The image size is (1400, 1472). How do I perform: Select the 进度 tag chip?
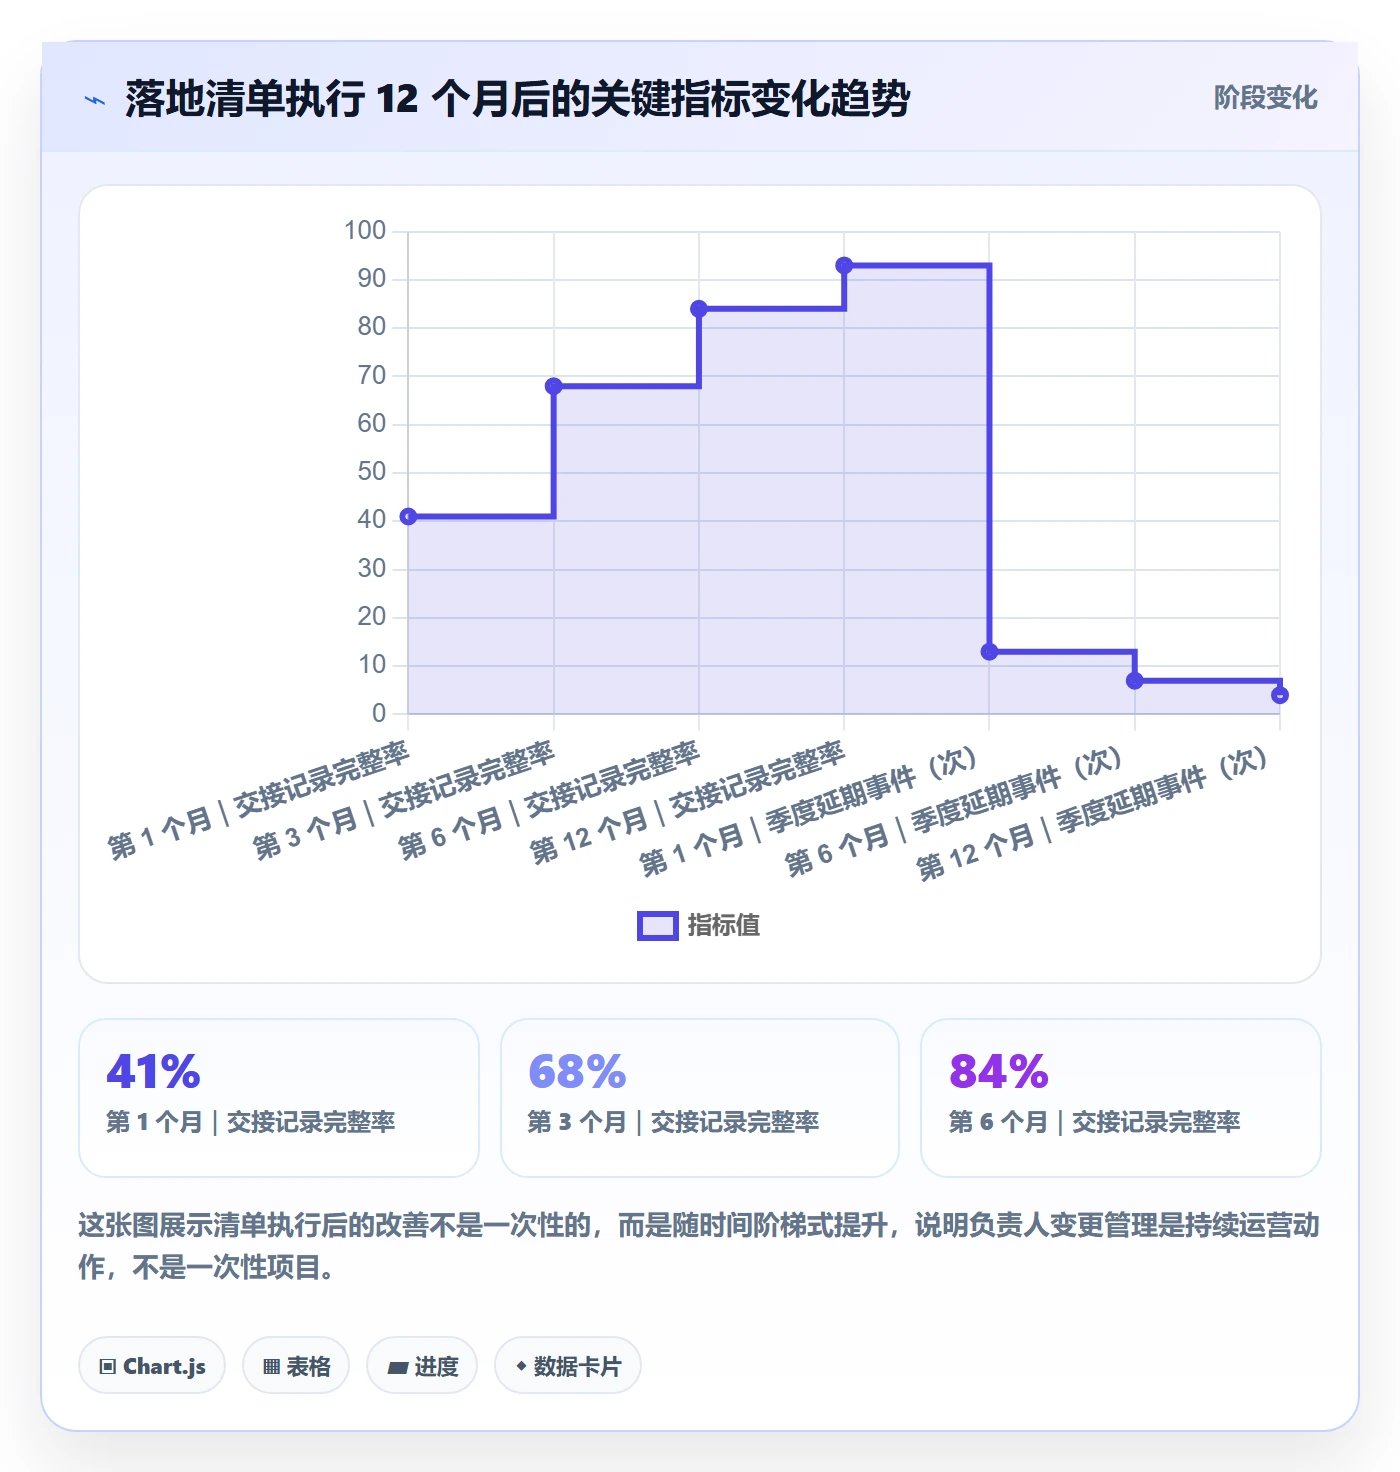coord(422,1366)
